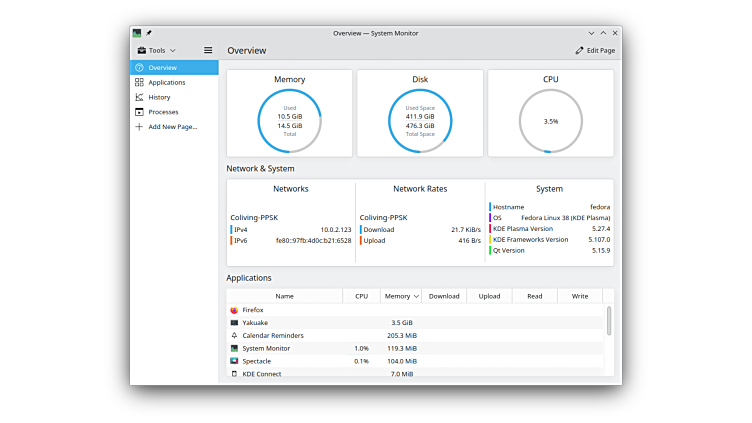Select the Overview page in sidebar
752x423 pixels.
(x=162, y=67)
